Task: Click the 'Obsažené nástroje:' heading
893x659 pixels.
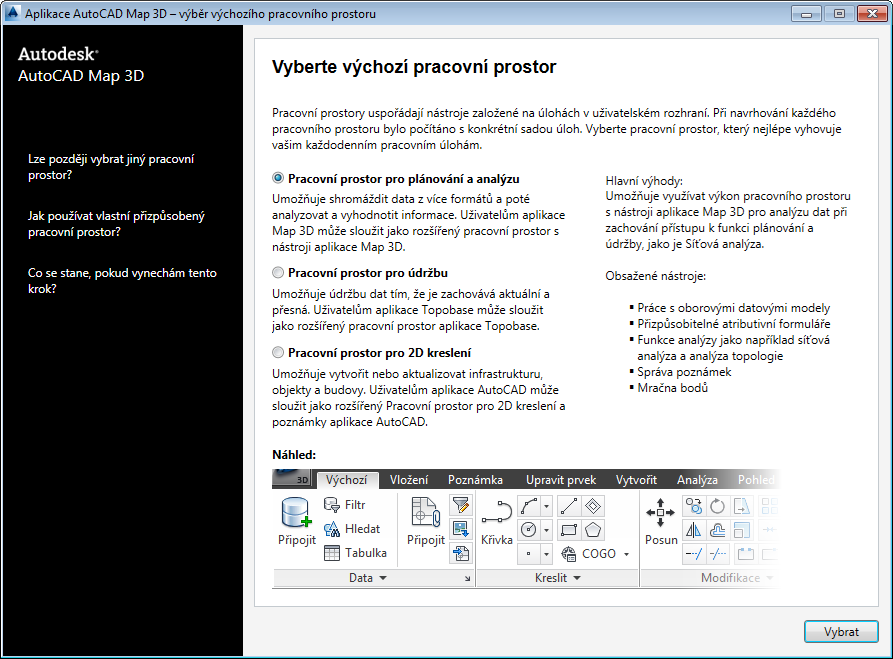Action: (656, 276)
